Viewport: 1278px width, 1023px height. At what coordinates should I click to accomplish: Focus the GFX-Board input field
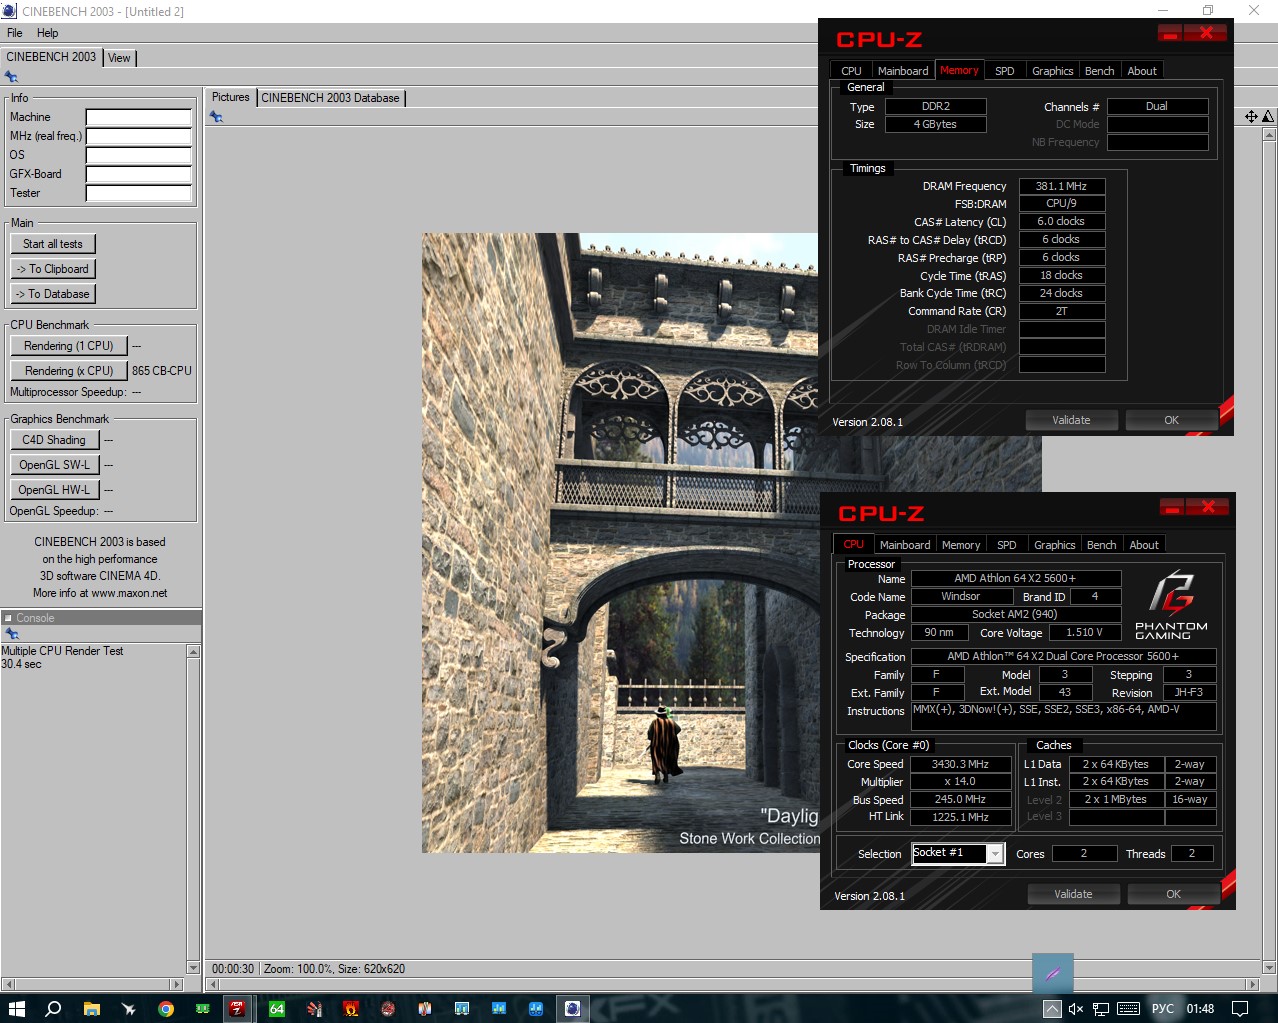(x=138, y=174)
